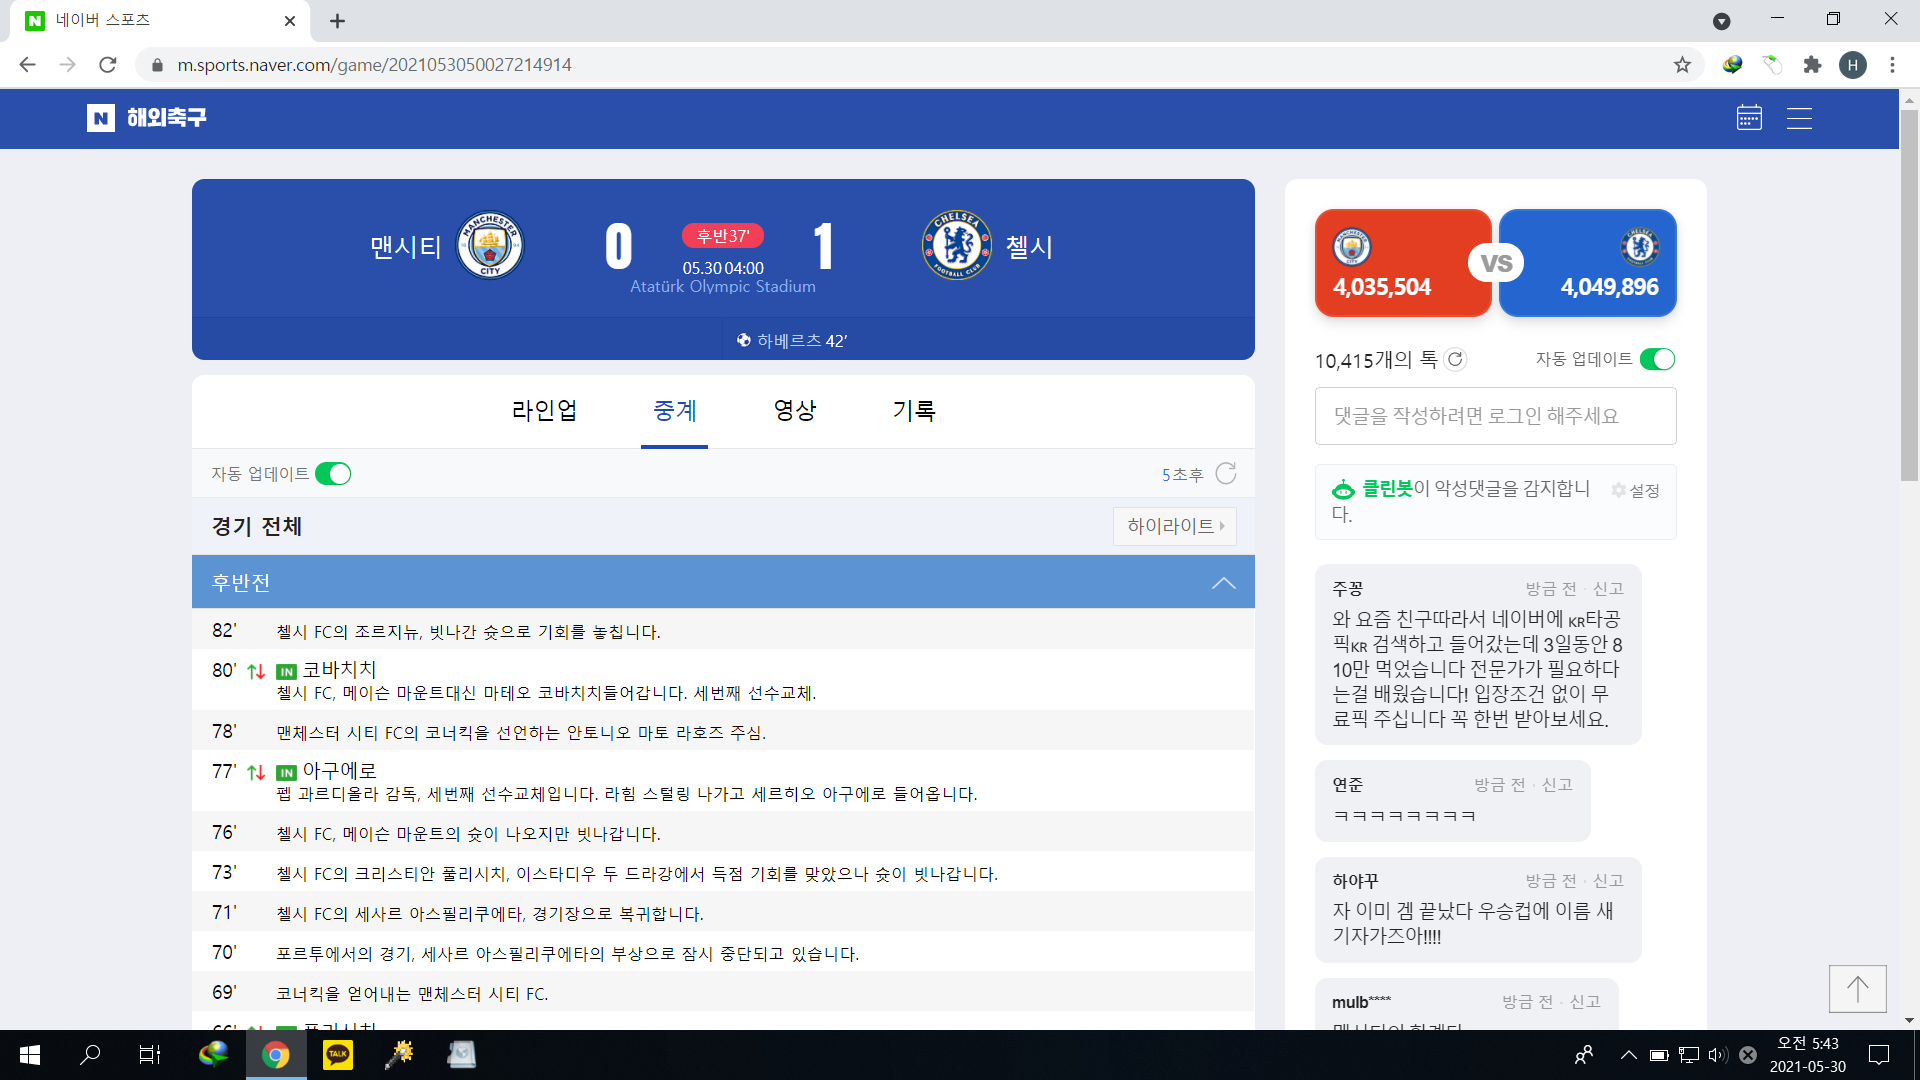Screen dimensions: 1920x1080
Task: Click the Manchester City crest in scoreboard
Action: (490, 246)
